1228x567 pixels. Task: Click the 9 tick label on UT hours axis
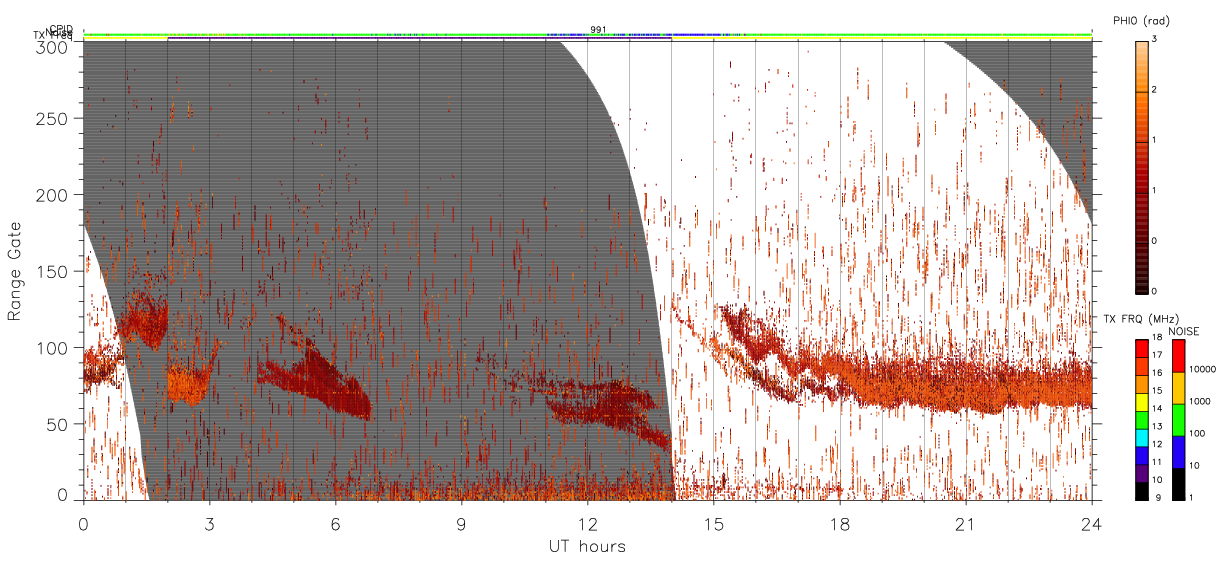click(x=461, y=524)
